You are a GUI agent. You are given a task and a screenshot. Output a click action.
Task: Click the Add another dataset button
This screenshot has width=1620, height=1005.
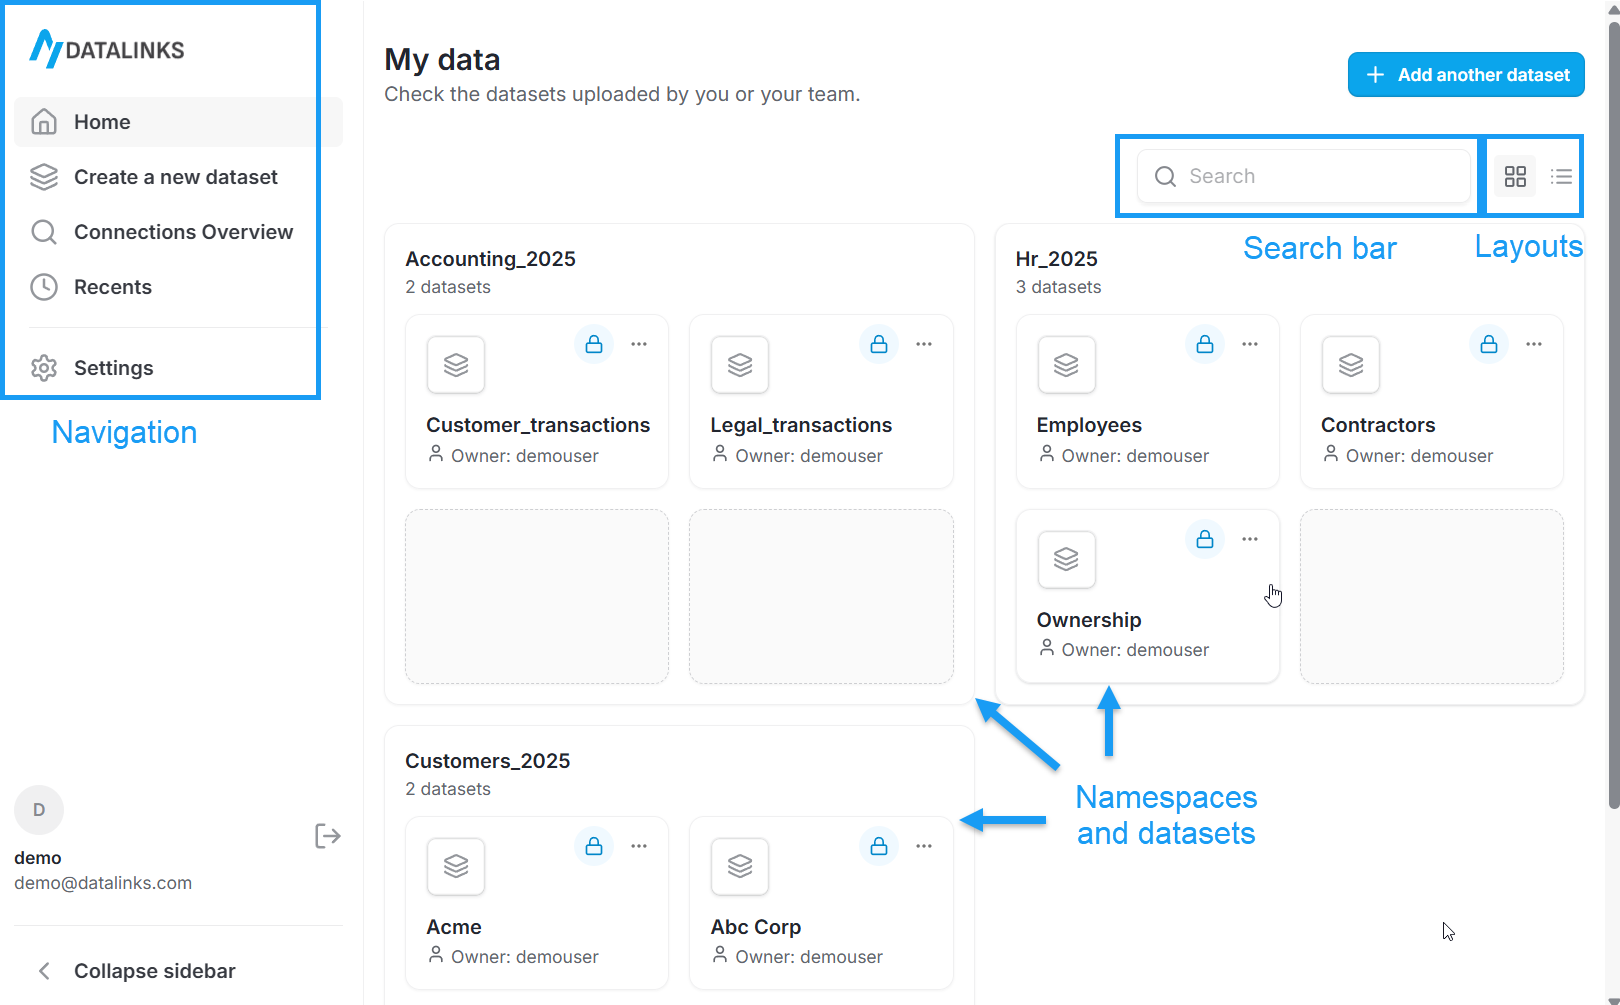coord(1466,74)
